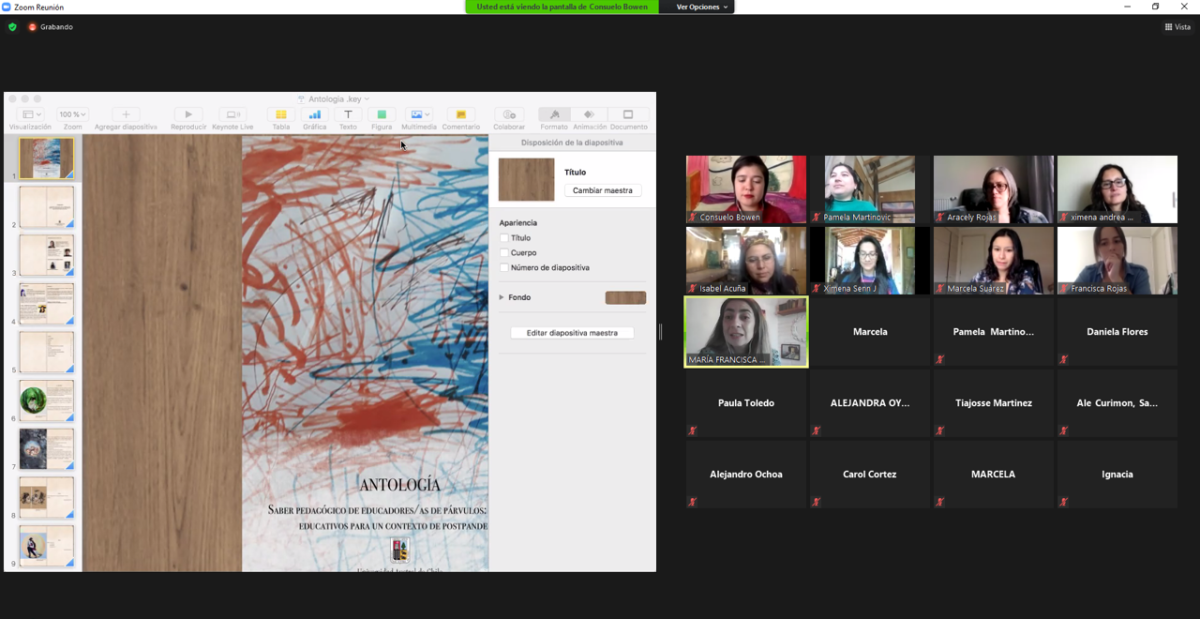Click the green encryption shield icon
The width and height of the screenshot is (1200, 619).
point(12,27)
